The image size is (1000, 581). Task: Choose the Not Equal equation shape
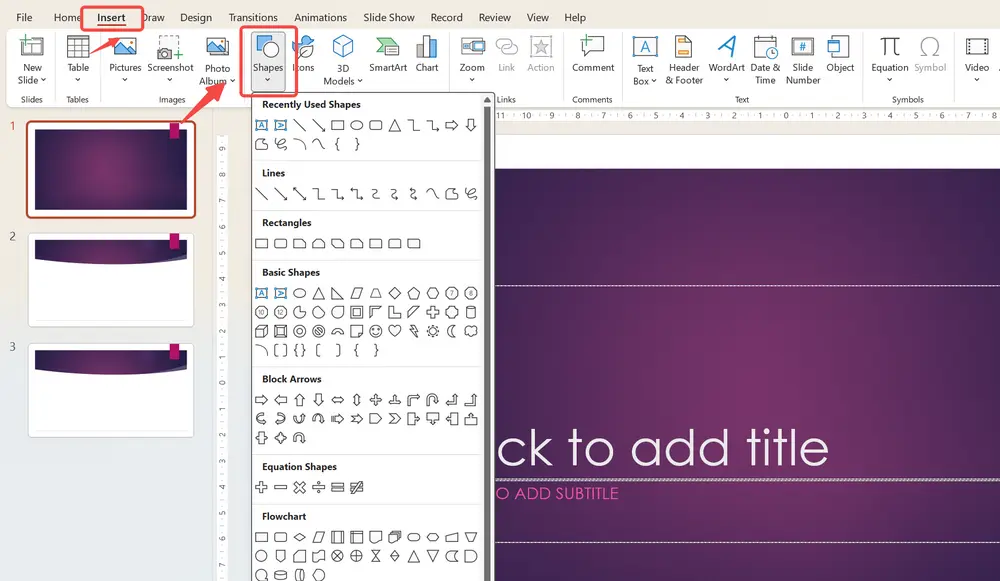point(357,488)
